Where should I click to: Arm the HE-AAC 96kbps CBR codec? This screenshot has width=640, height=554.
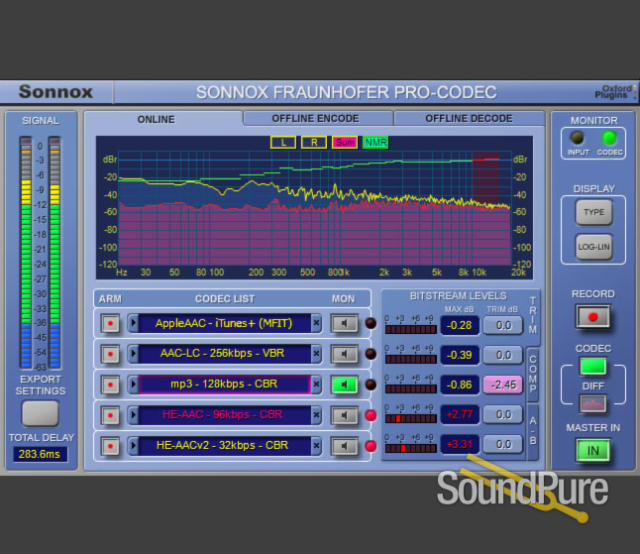click(110, 415)
